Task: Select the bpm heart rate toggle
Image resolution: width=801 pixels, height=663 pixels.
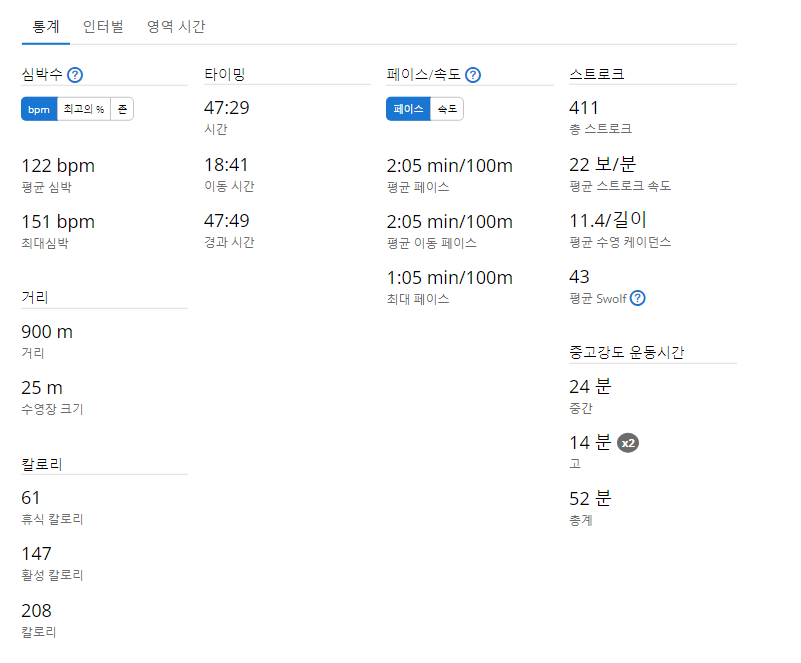Action: point(39,109)
